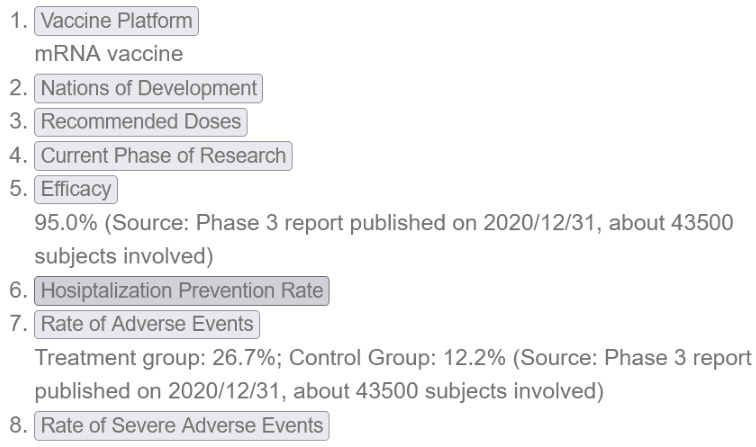Click list number 2 beside Nations of Development
Viewport: 756px width, 447px height.
pos(17,88)
